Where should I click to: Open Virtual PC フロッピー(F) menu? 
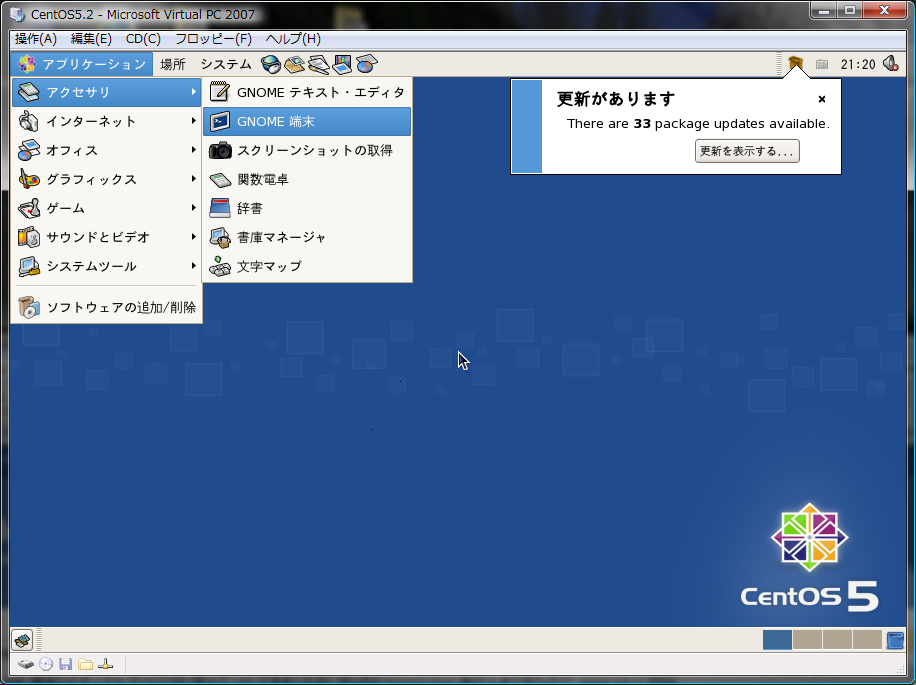tap(213, 39)
